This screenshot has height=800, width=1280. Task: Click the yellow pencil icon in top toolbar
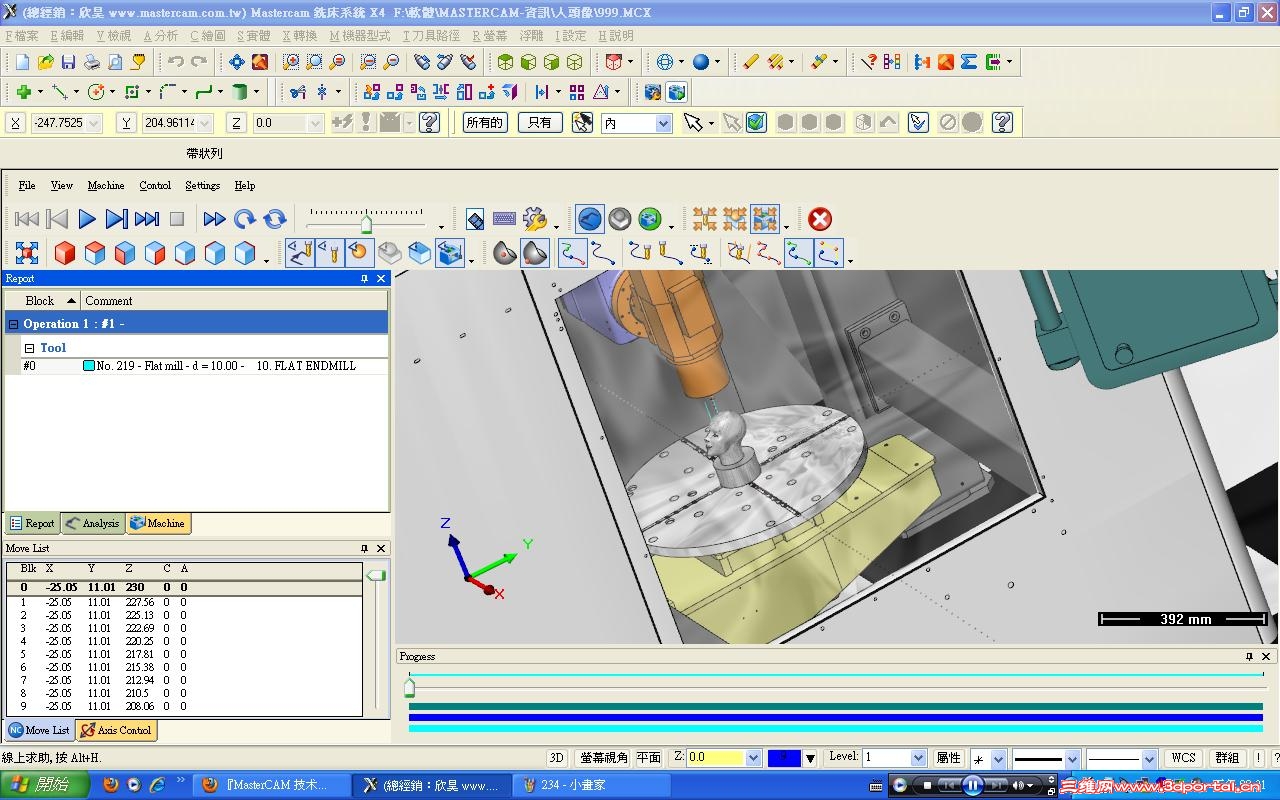tap(751, 62)
